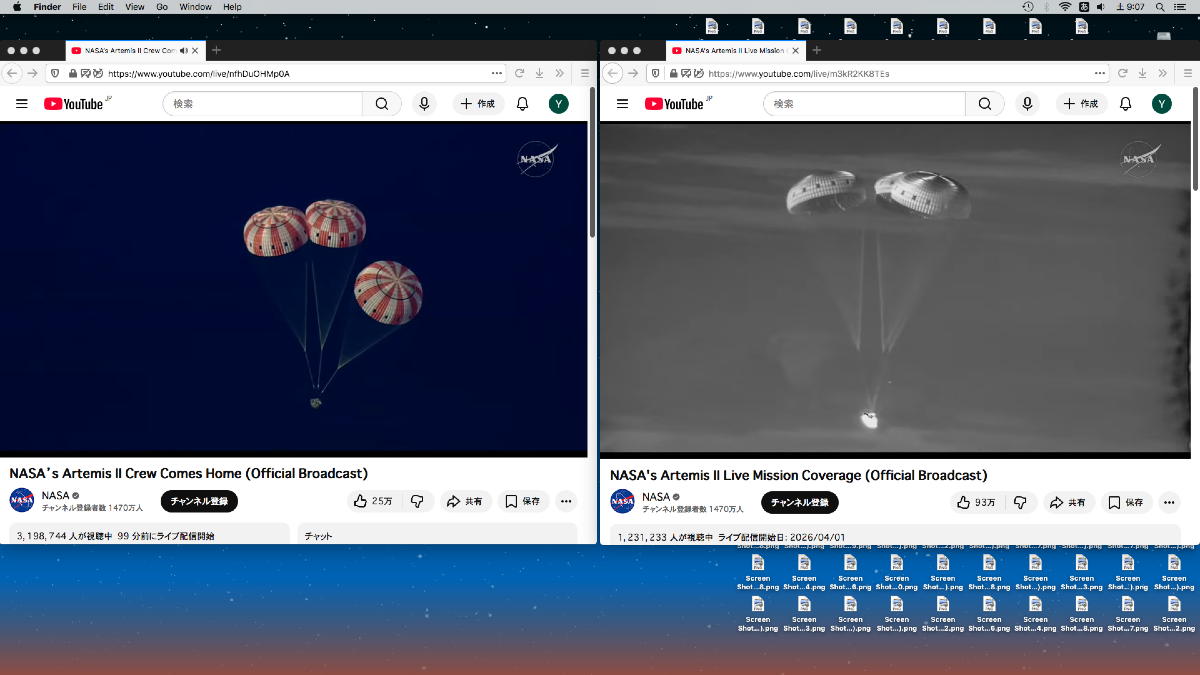
Task: Expand more actions menu under left video
Action: pos(566,501)
